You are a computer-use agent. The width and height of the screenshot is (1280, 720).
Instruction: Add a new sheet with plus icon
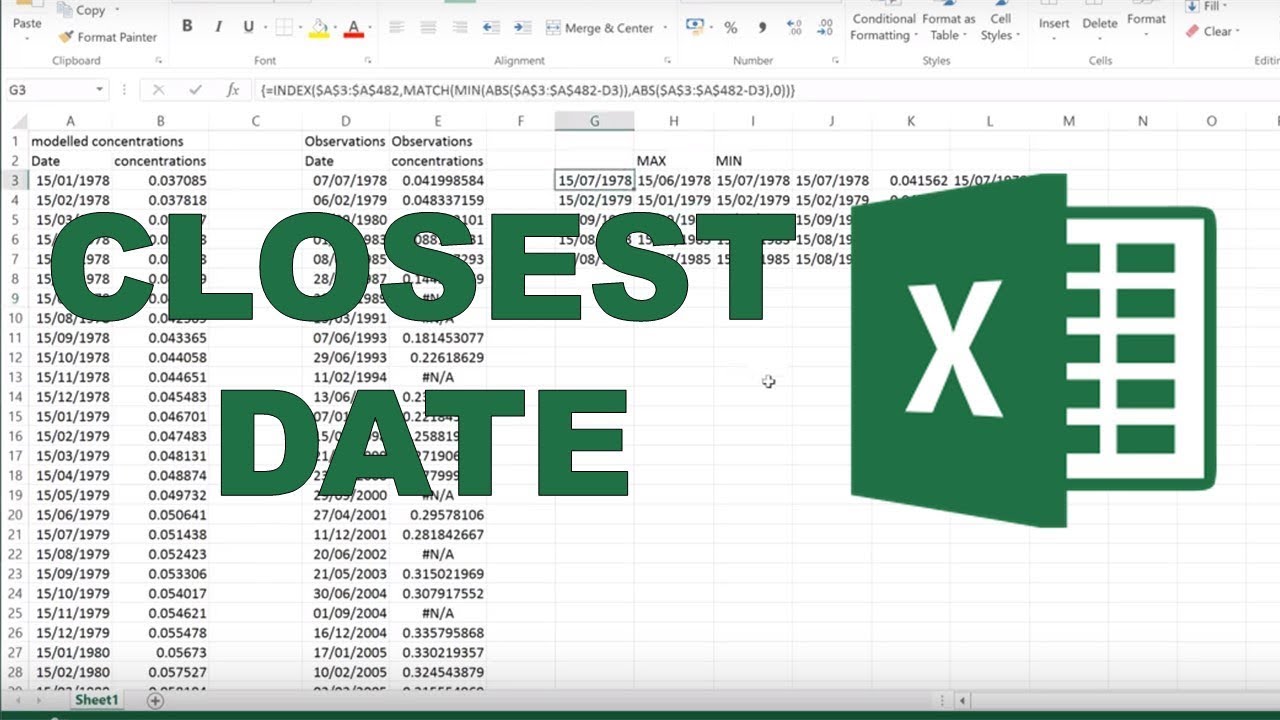[155, 701]
